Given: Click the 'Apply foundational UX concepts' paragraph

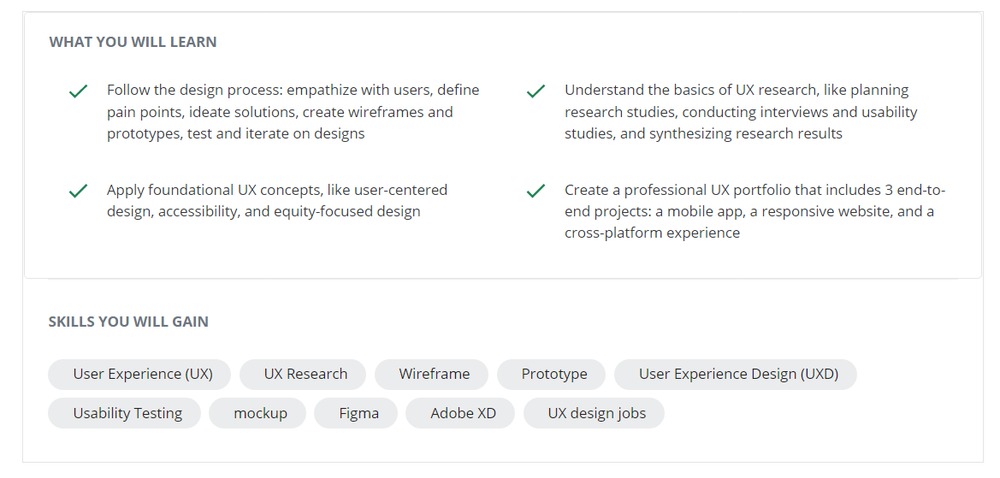Looking at the screenshot, I should coord(277,200).
